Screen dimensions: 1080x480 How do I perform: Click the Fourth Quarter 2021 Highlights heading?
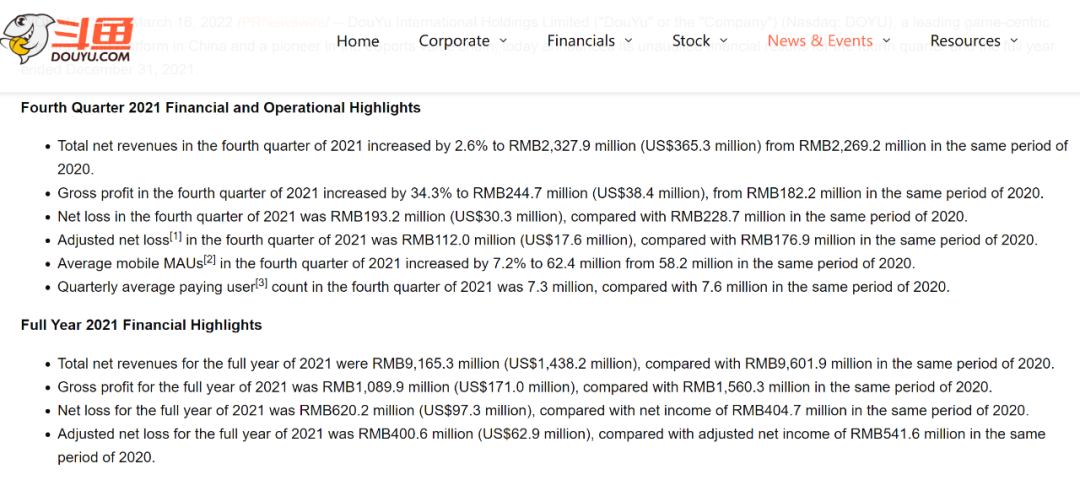221,108
